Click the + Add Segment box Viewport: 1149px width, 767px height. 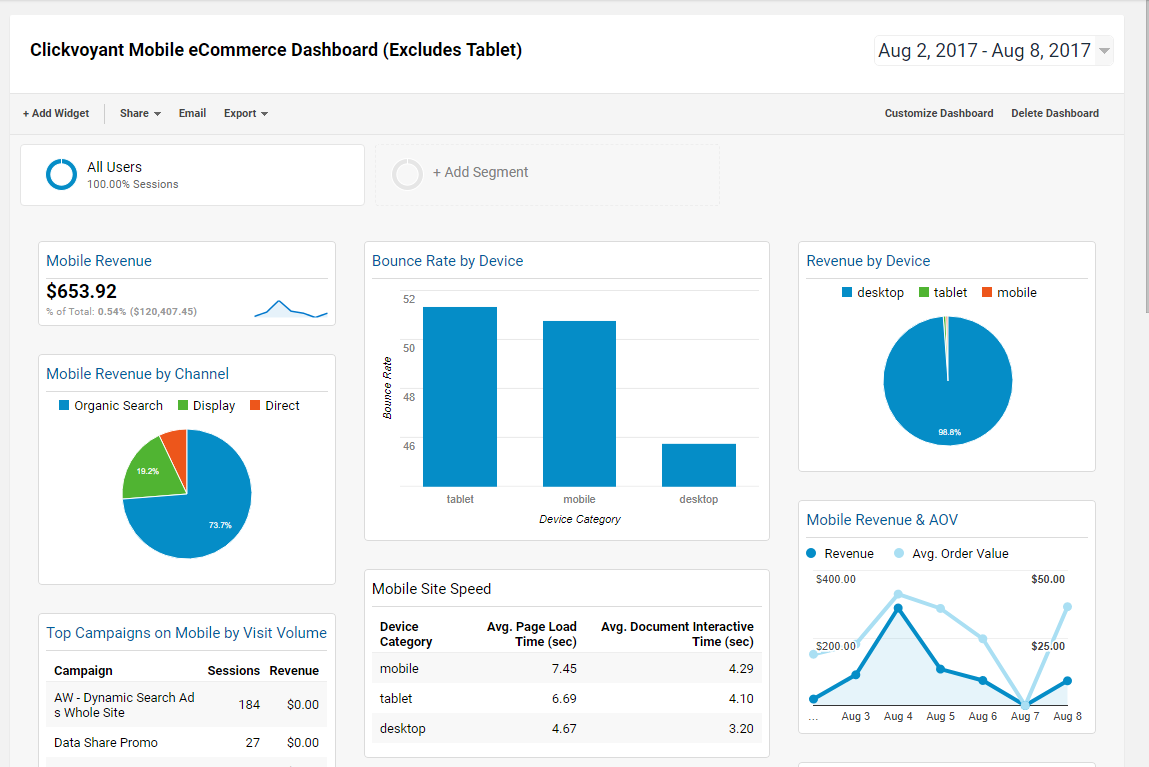click(x=547, y=174)
